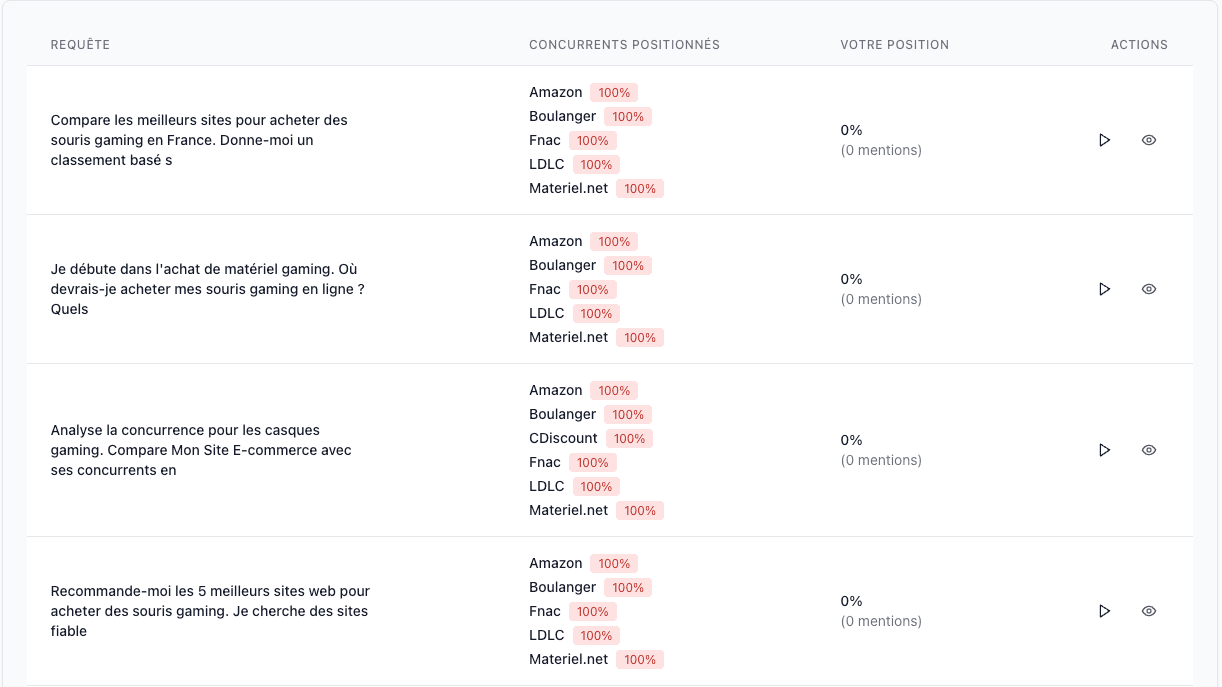View details of 'Recommande-moi les 5 meilleurs' query
The height and width of the screenshot is (687, 1222).
(x=1149, y=611)
